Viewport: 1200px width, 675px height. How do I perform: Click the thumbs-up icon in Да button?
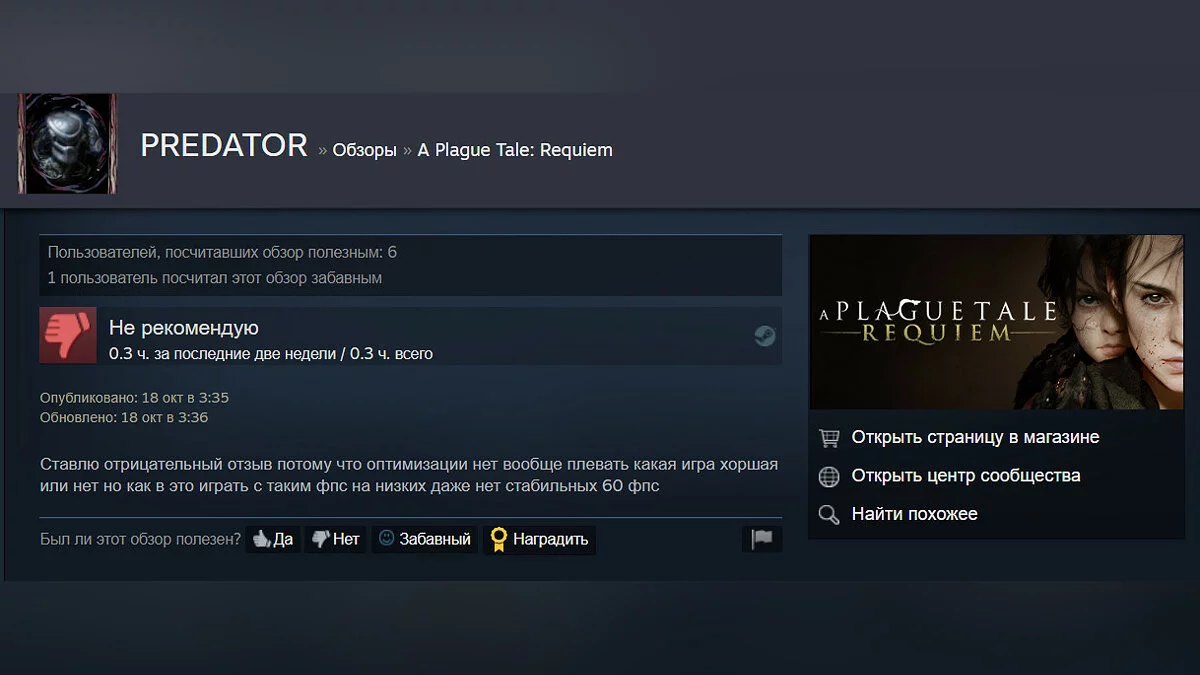pos(261,540)
